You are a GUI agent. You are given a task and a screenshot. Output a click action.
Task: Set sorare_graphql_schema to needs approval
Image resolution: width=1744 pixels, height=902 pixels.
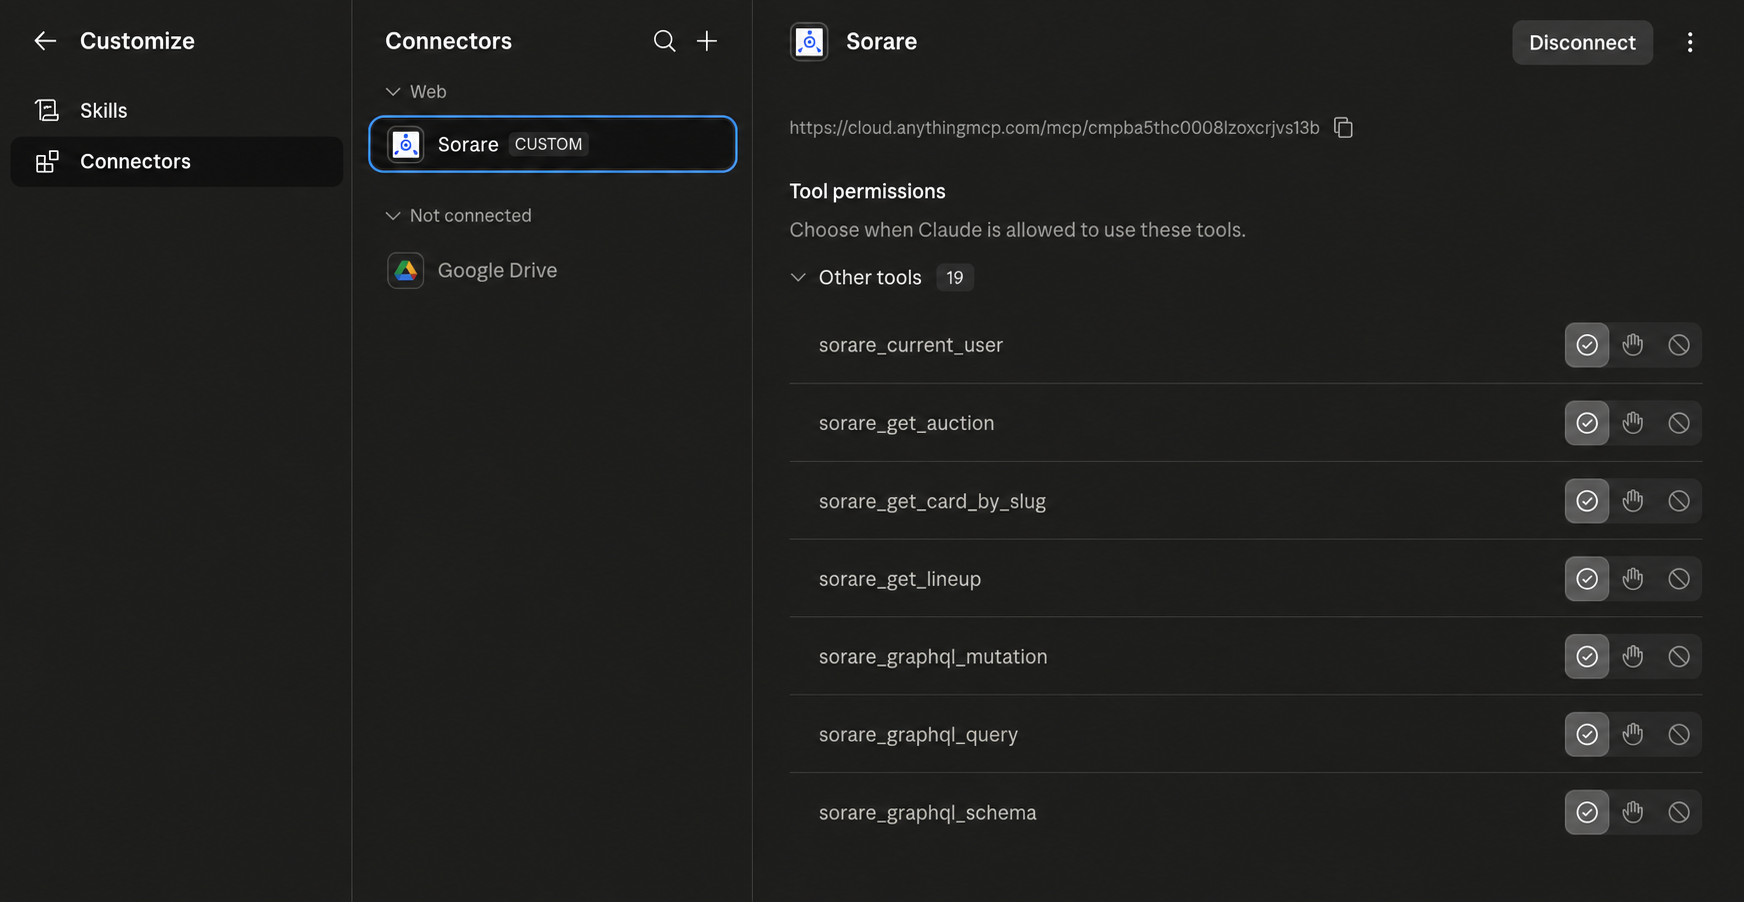click(1633, 813)
